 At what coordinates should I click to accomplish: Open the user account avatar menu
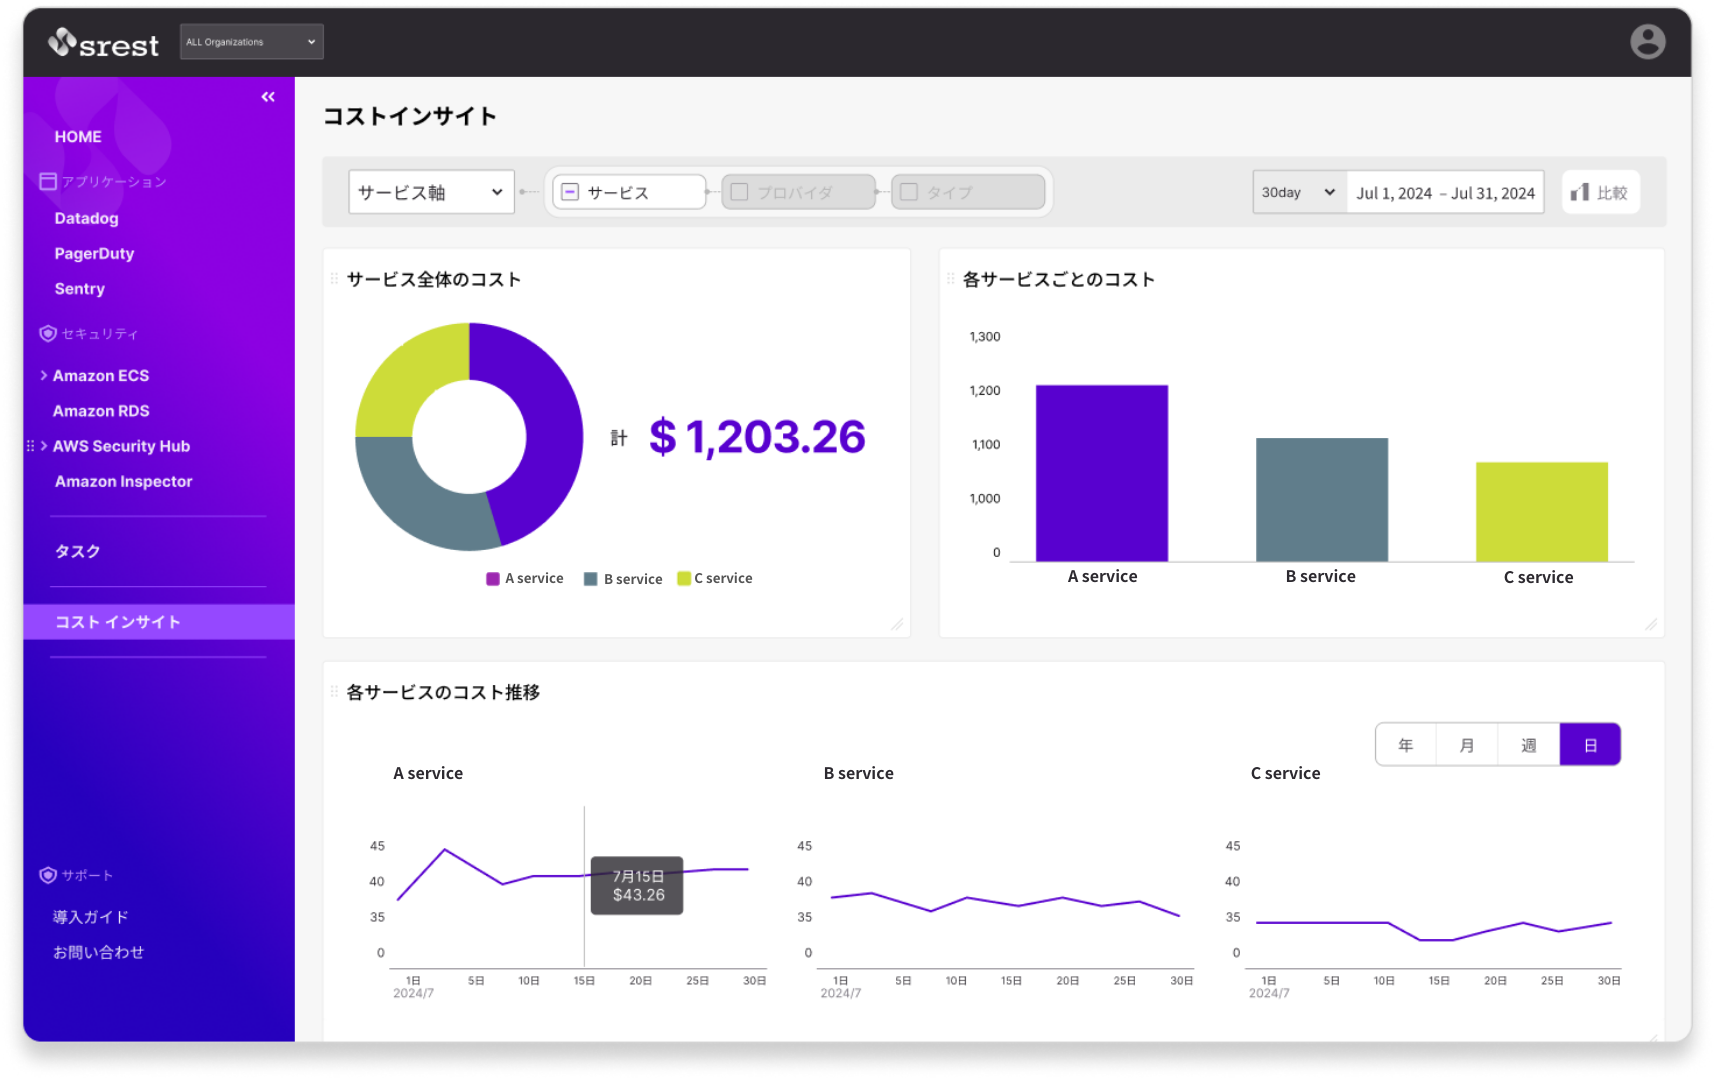(1647, 42)
